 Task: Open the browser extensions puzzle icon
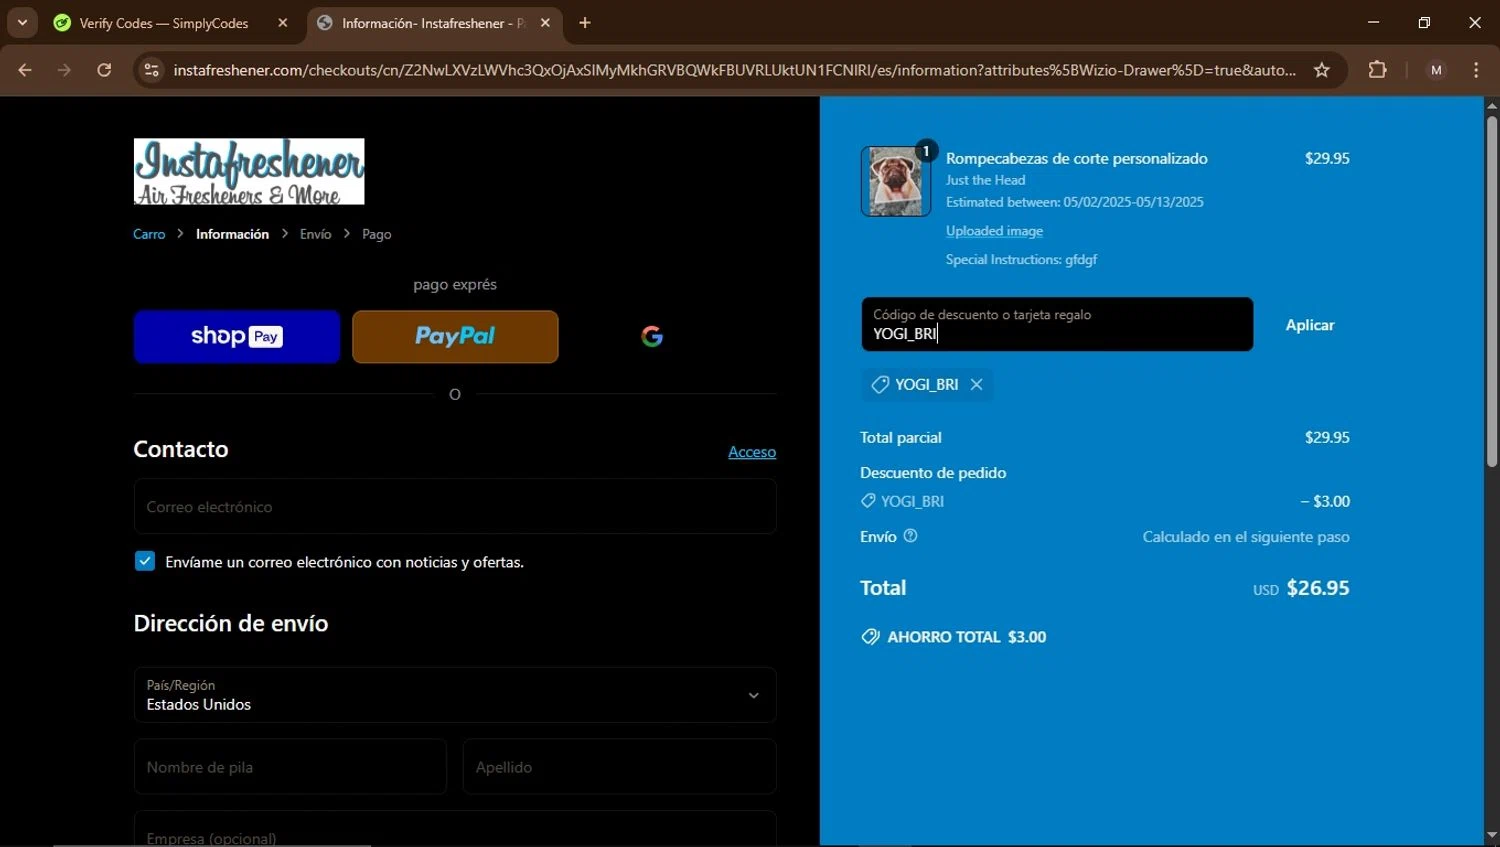[1377, 70]
